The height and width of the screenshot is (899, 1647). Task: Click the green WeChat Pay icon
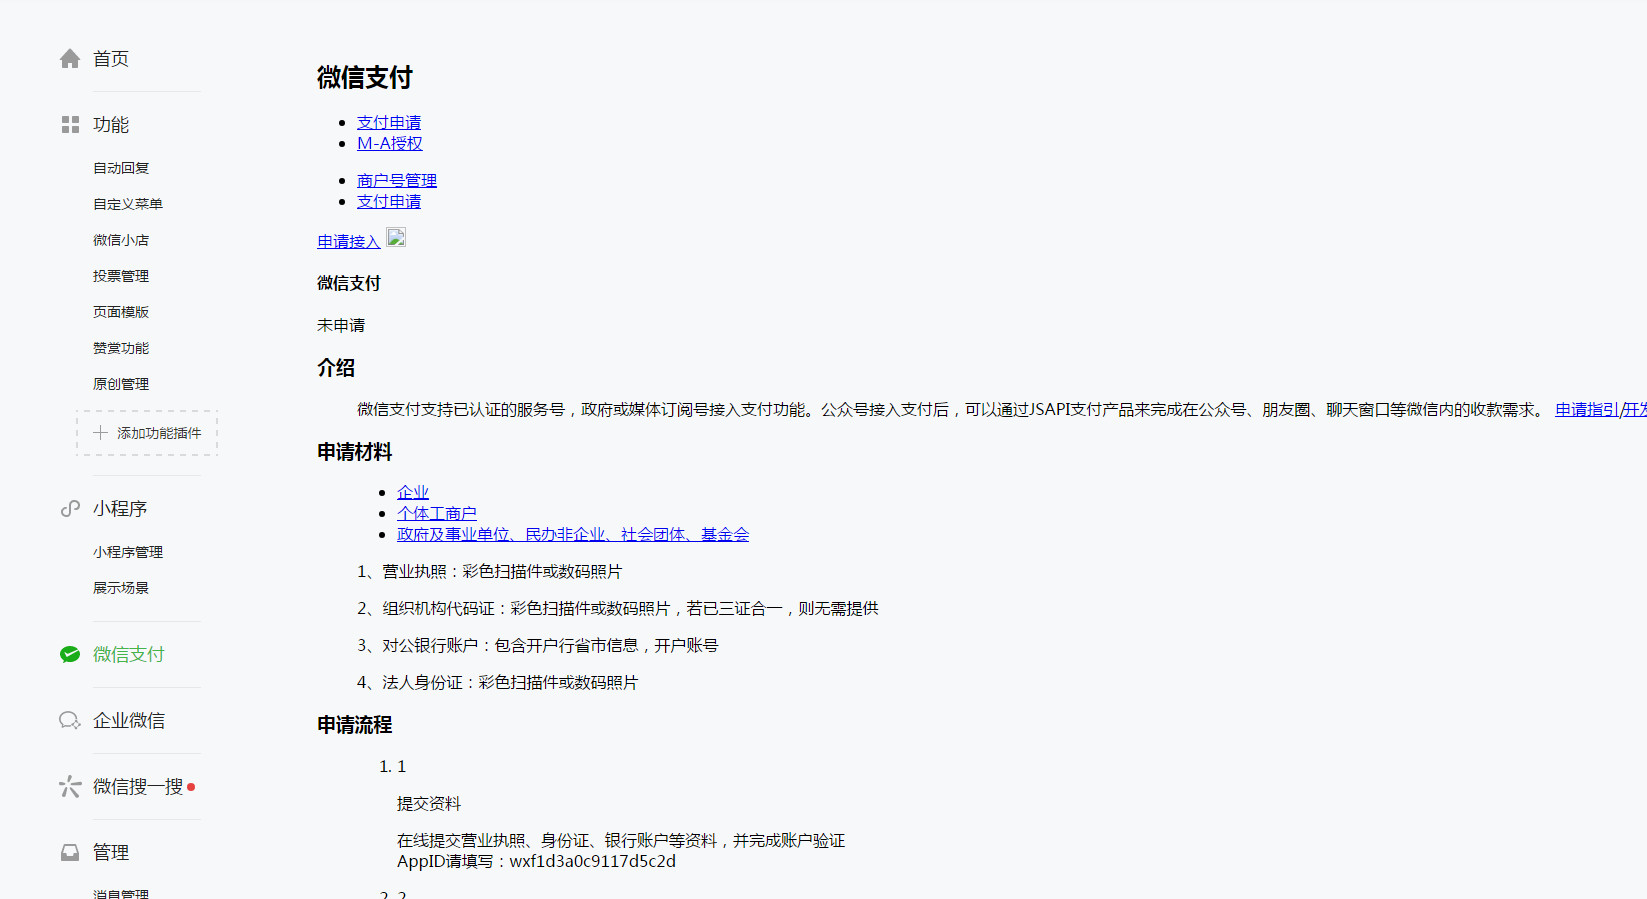click(70, 655)
